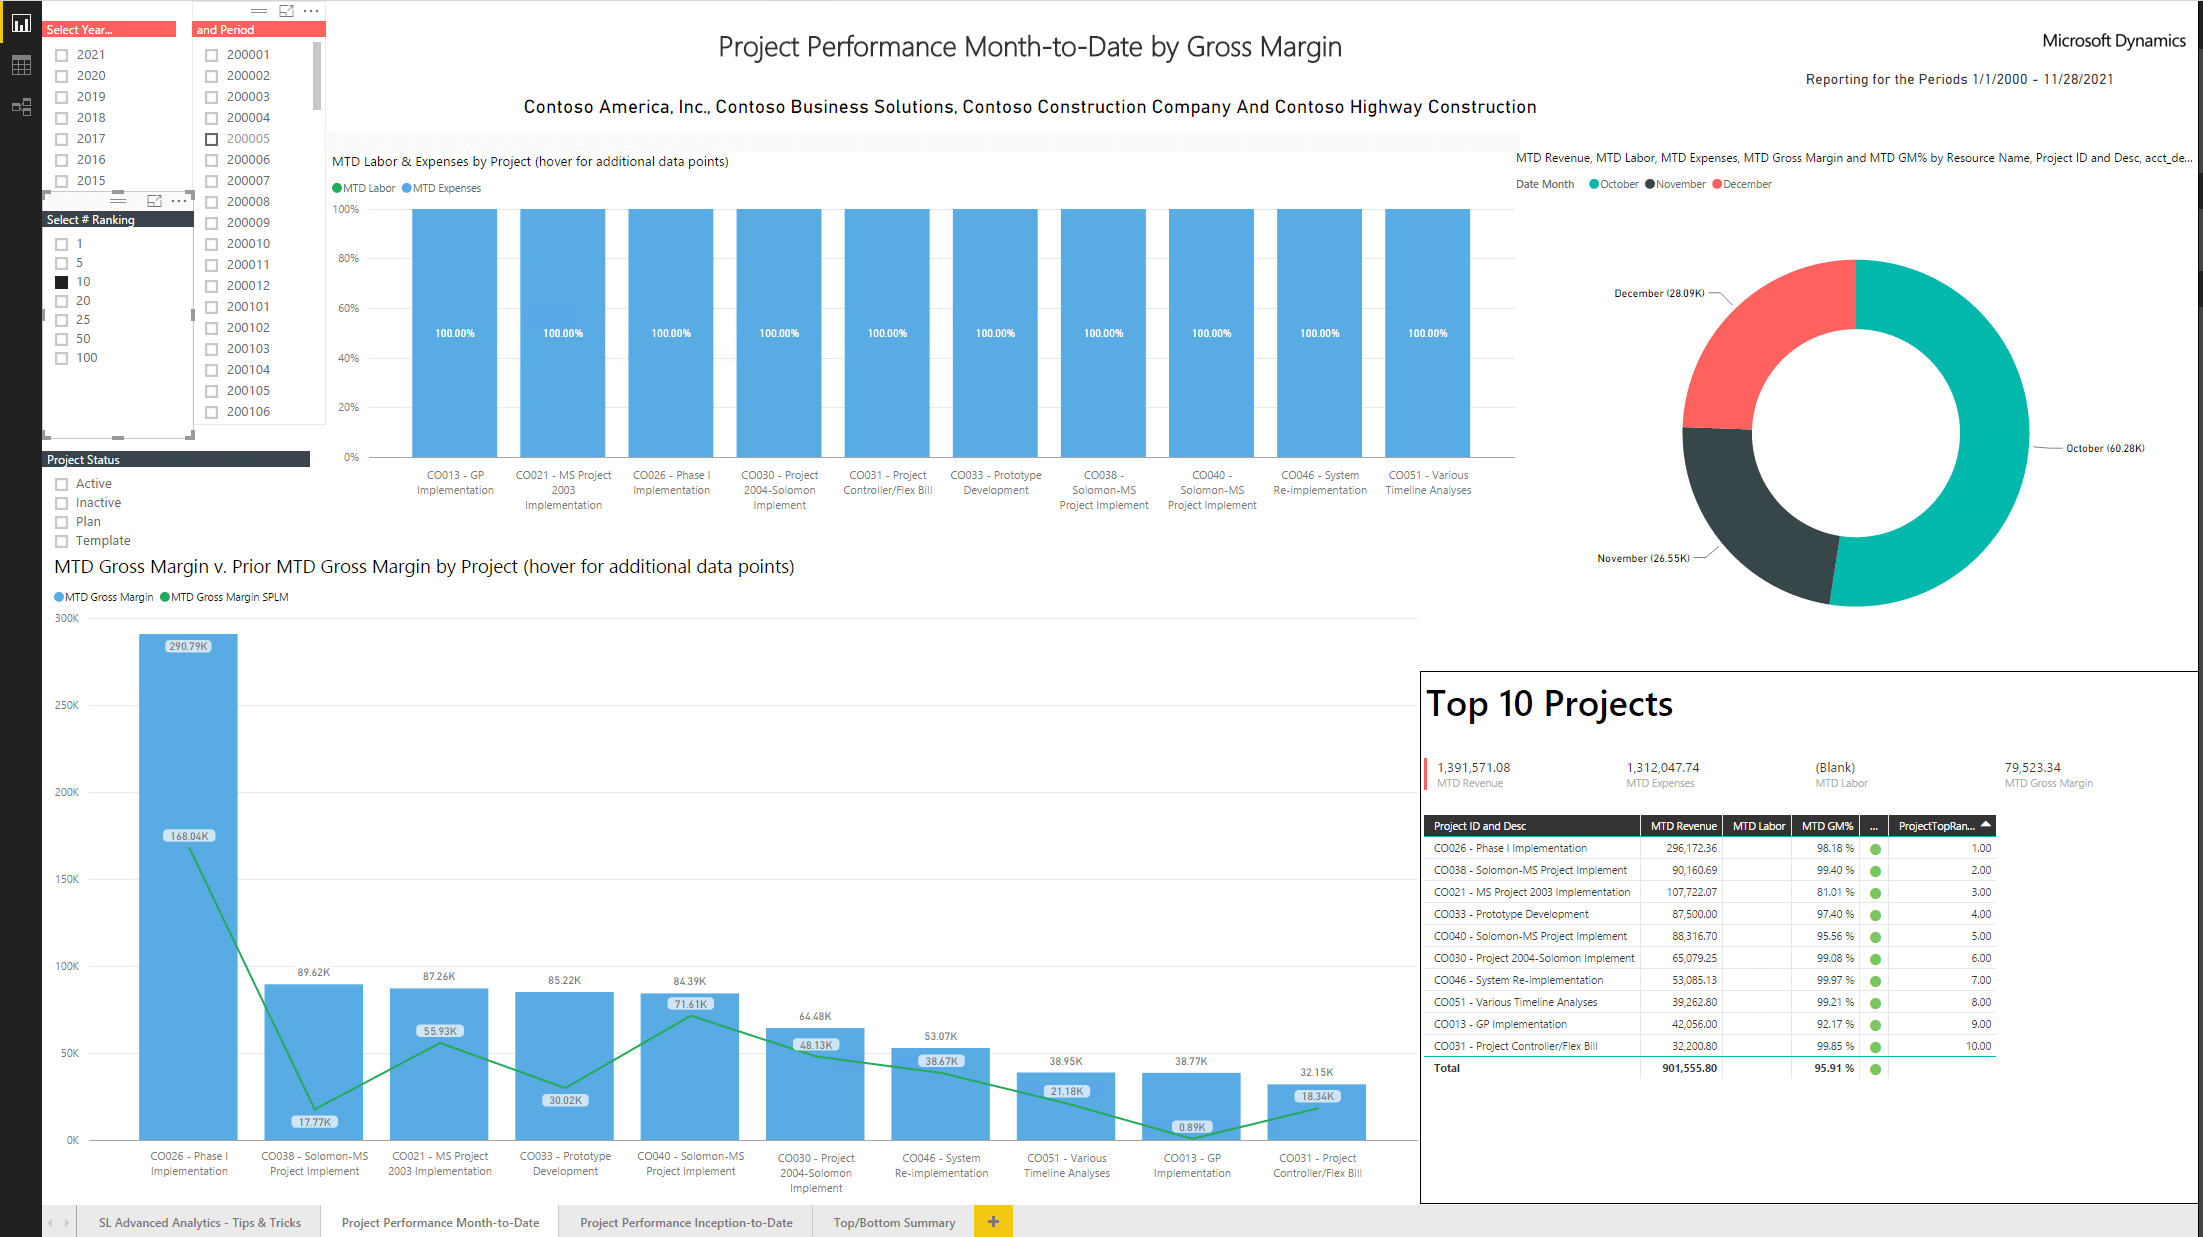Click Focus mode icon above Ranking slicer
The height and width of the screenshot is (1237, 2203).
[x=154, y=201]
